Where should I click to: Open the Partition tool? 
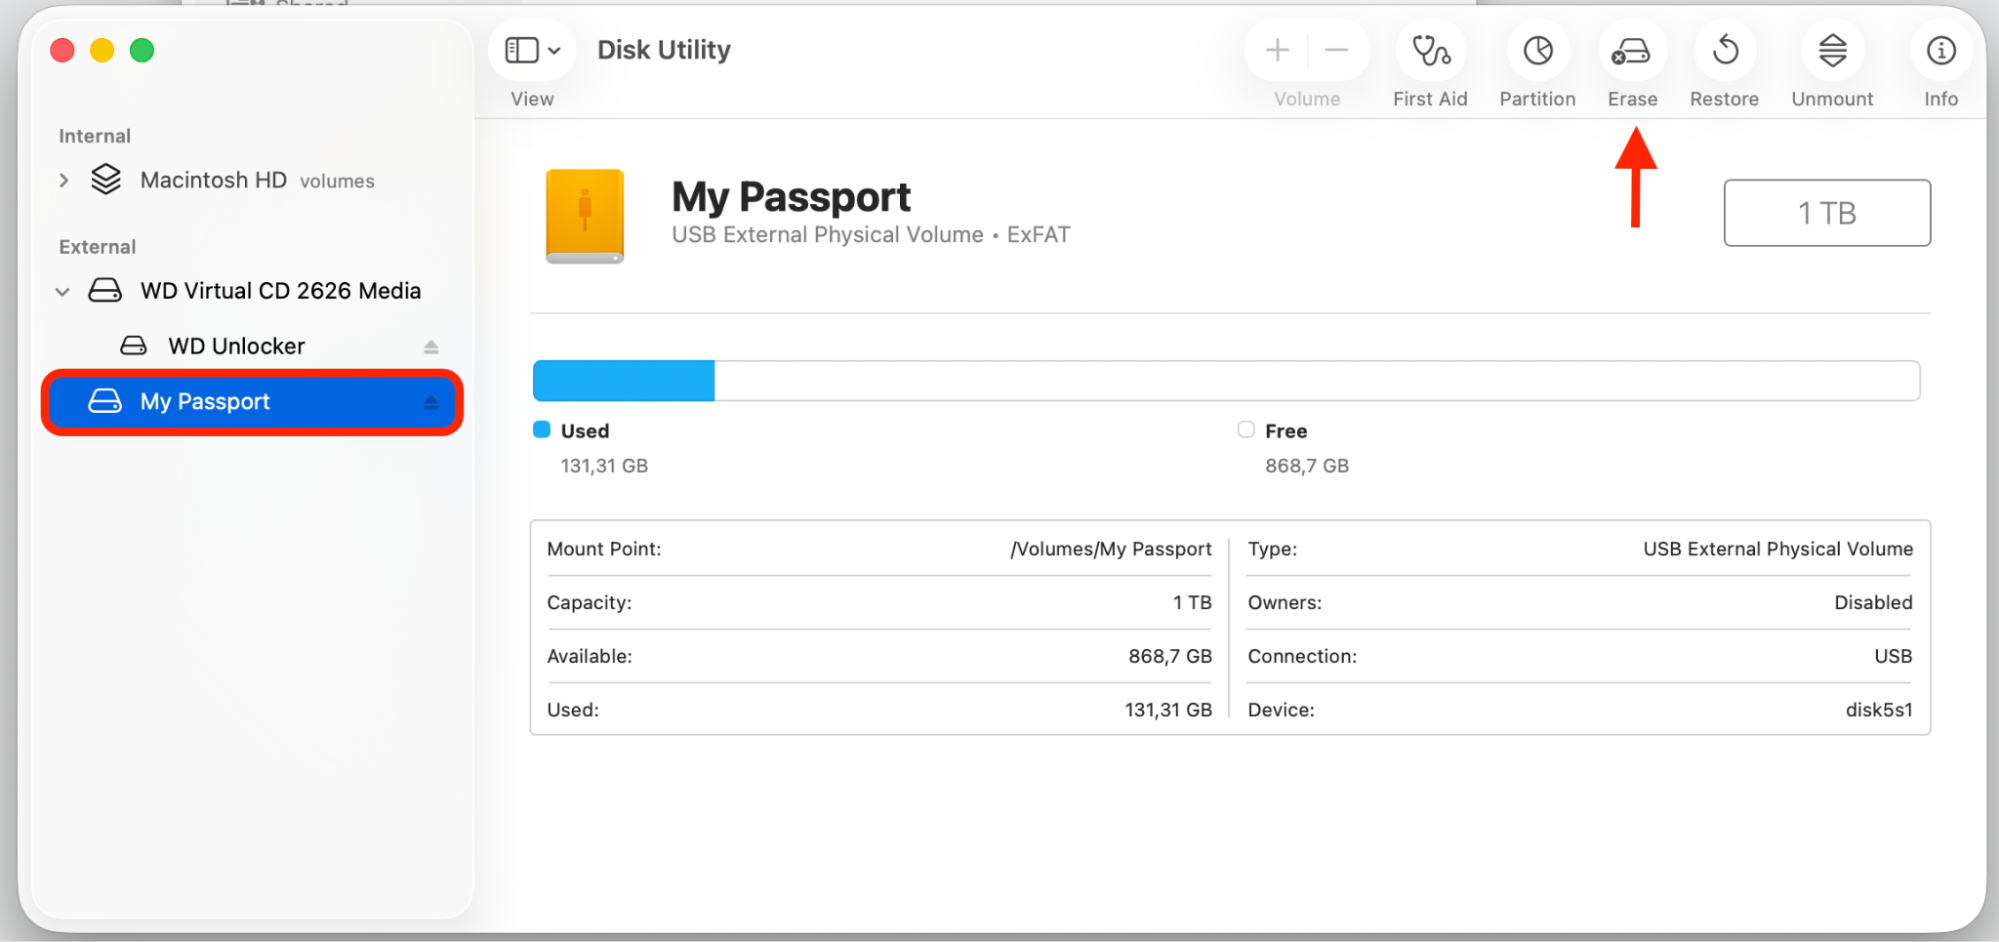(1537, 50)
